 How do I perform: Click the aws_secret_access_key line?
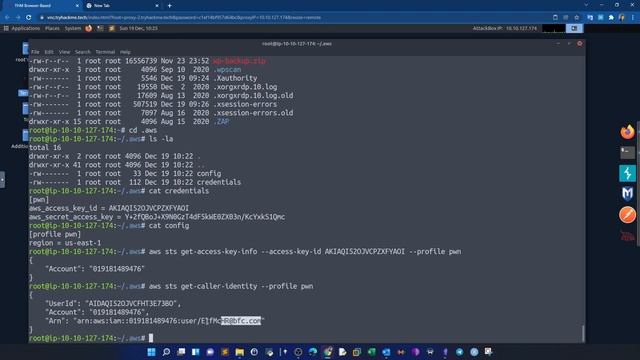point(157,217)
